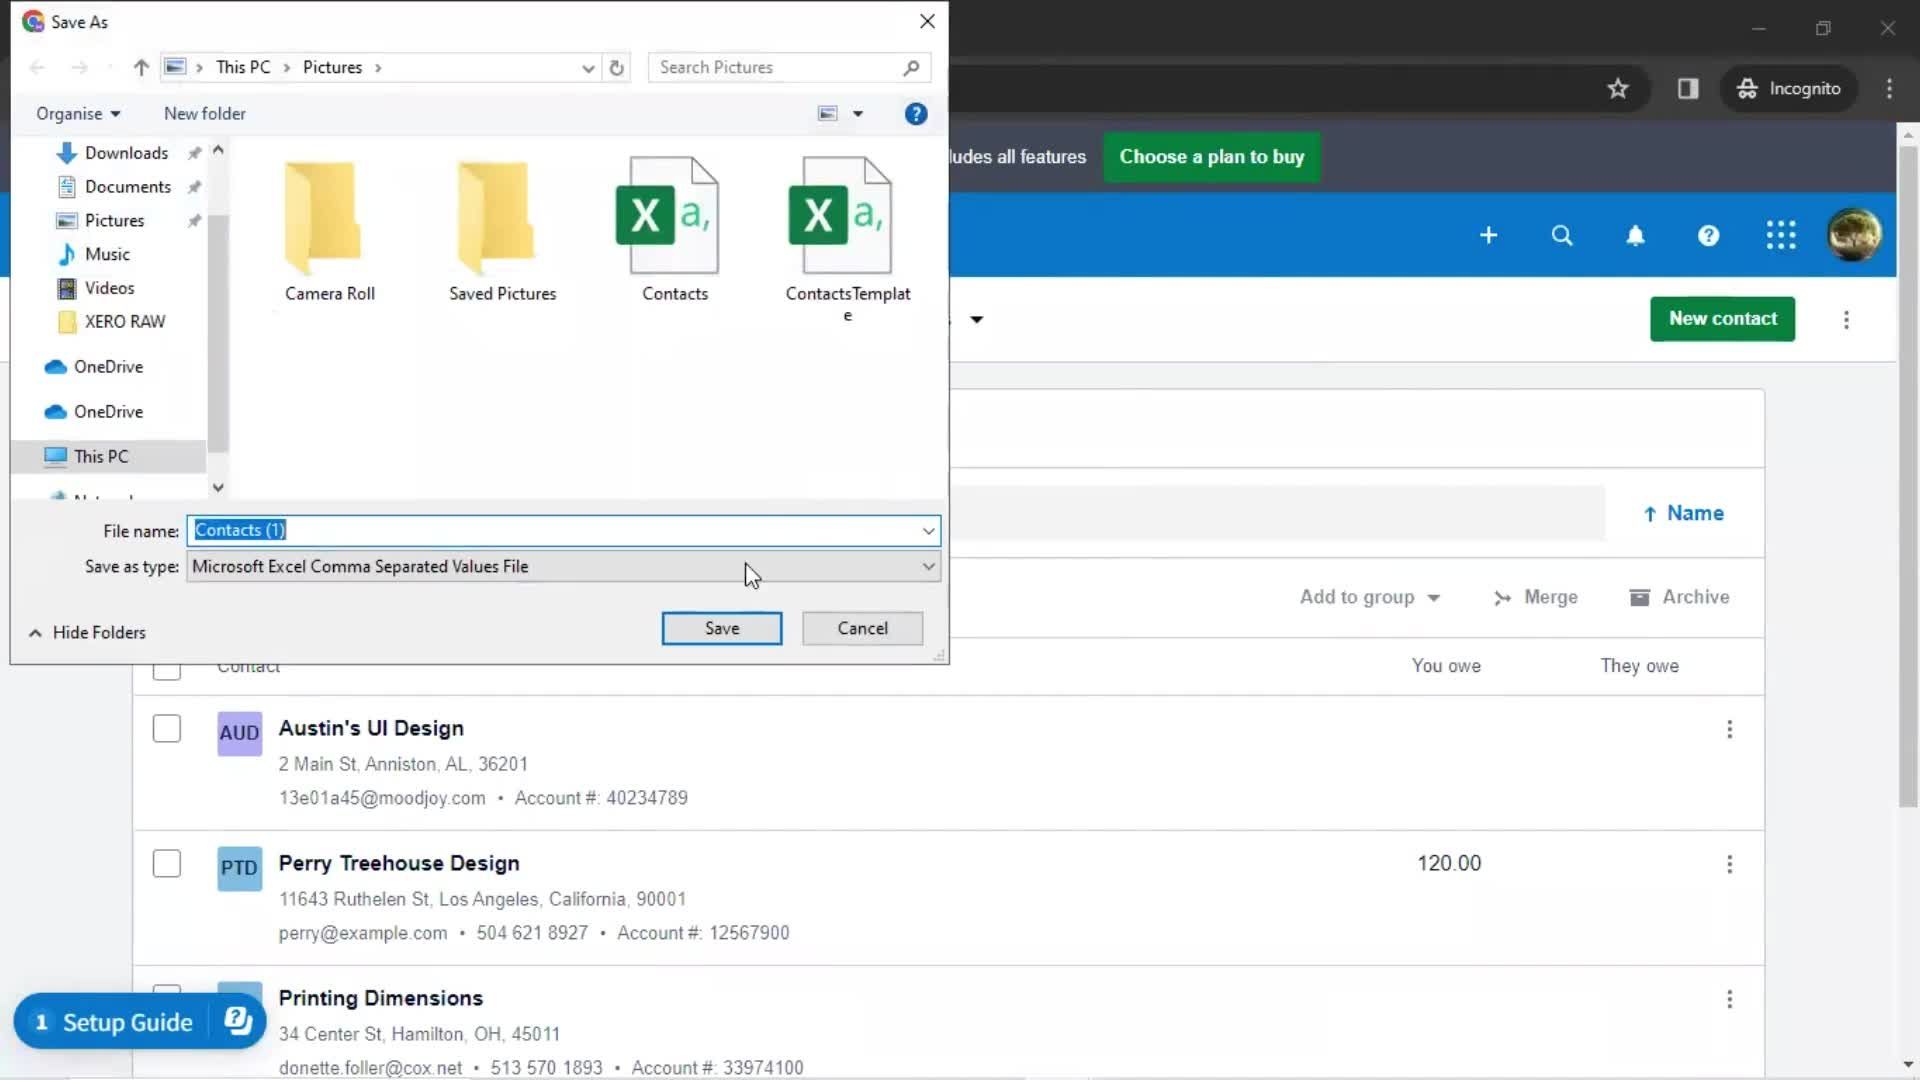Open the apps grid icon
This screenshot has width=1920, height=1080.
coord(1781,235)
